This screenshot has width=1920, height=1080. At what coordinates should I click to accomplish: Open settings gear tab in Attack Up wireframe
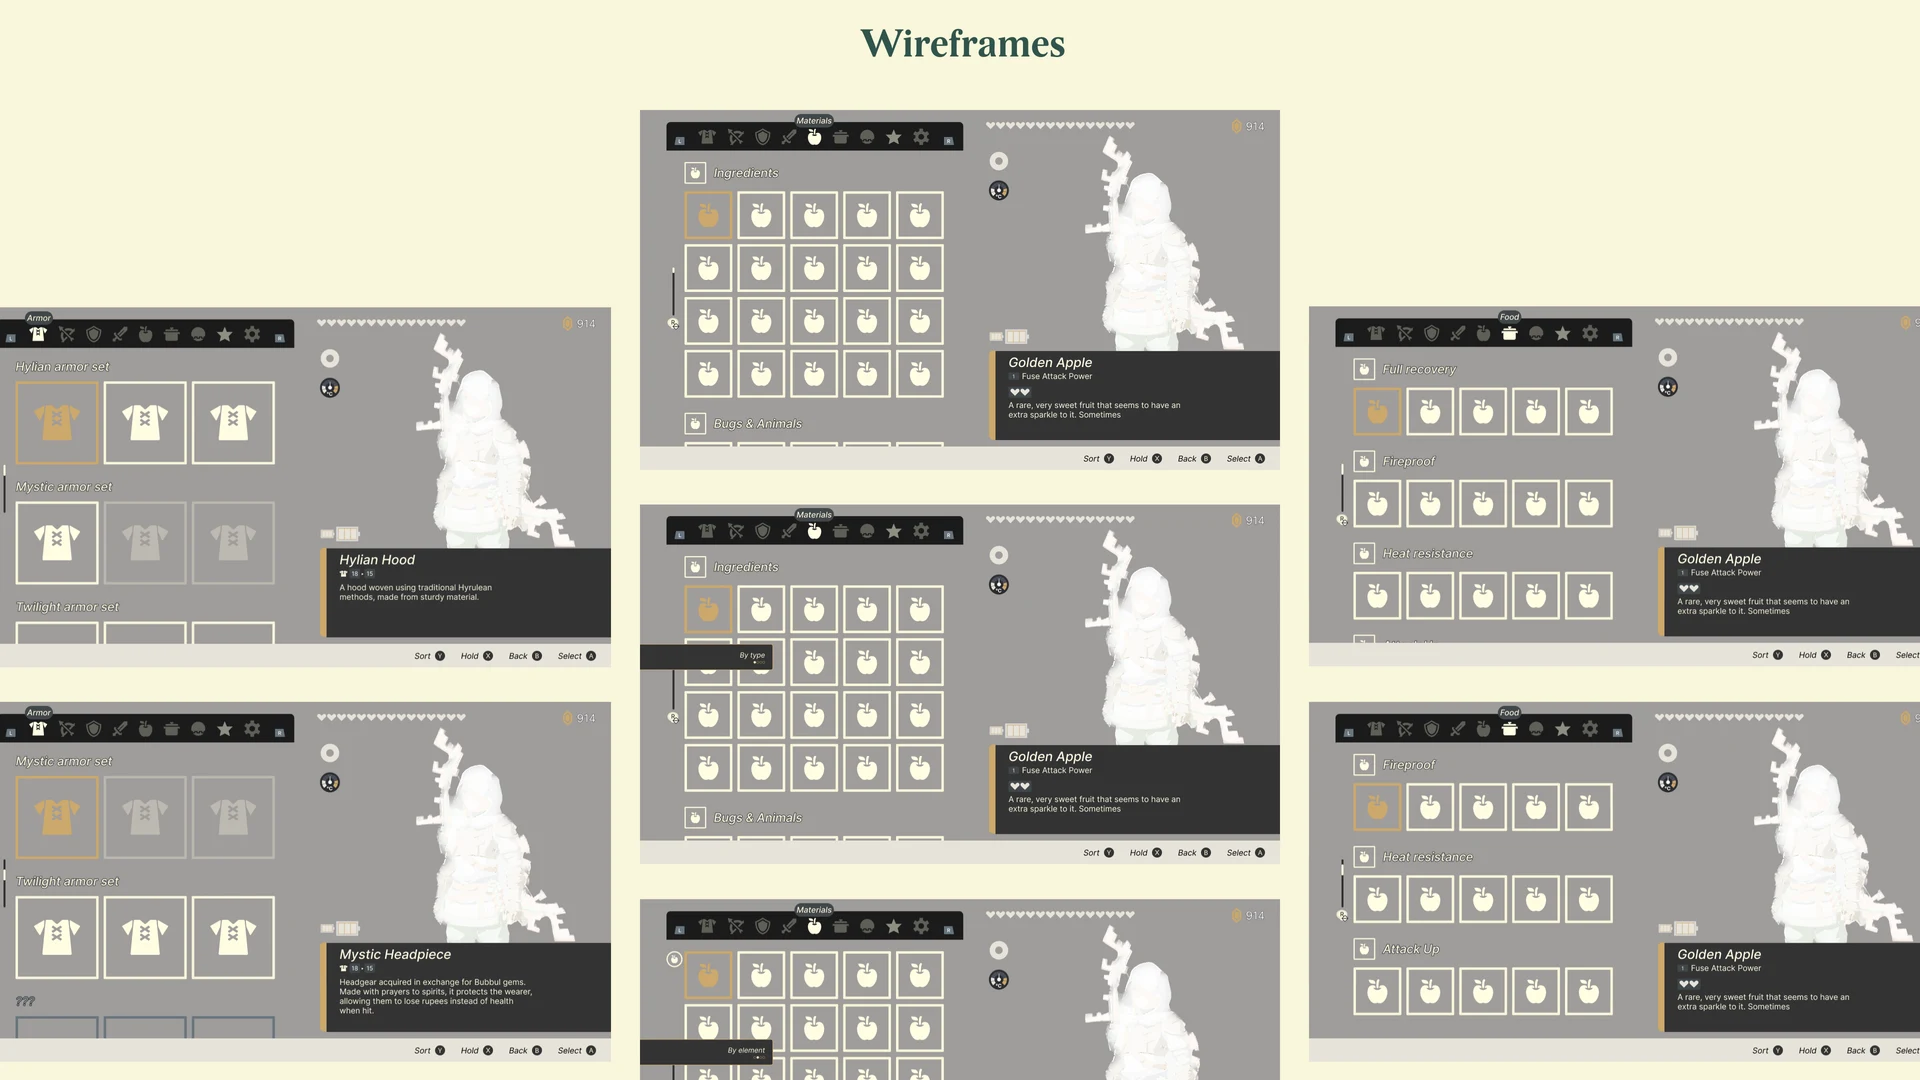[x=1590, y=730]
